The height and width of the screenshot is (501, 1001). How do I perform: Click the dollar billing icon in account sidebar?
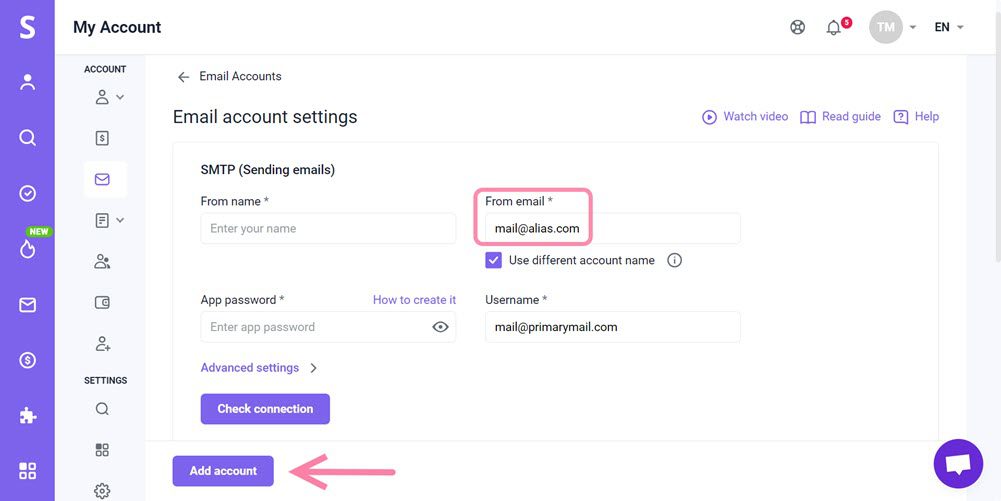102,138
